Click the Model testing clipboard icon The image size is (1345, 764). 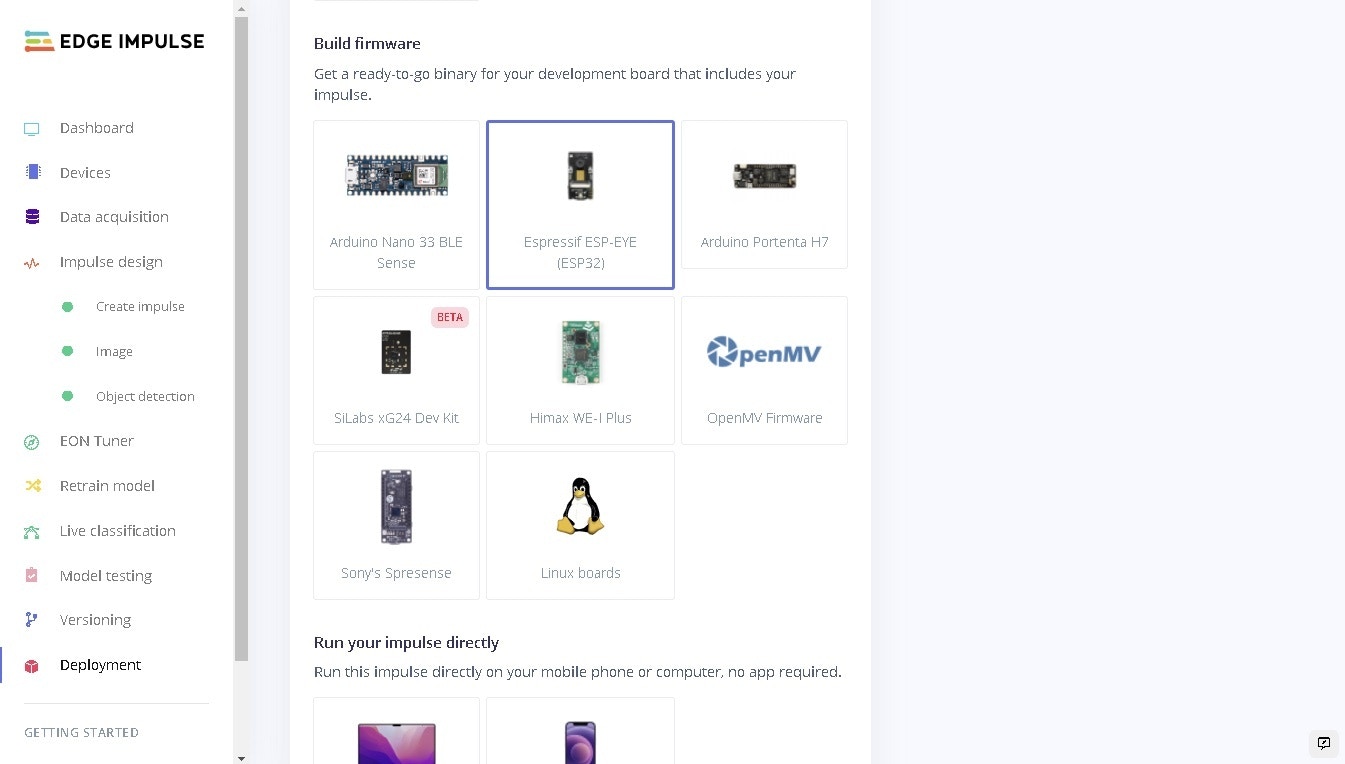point(32,576)
